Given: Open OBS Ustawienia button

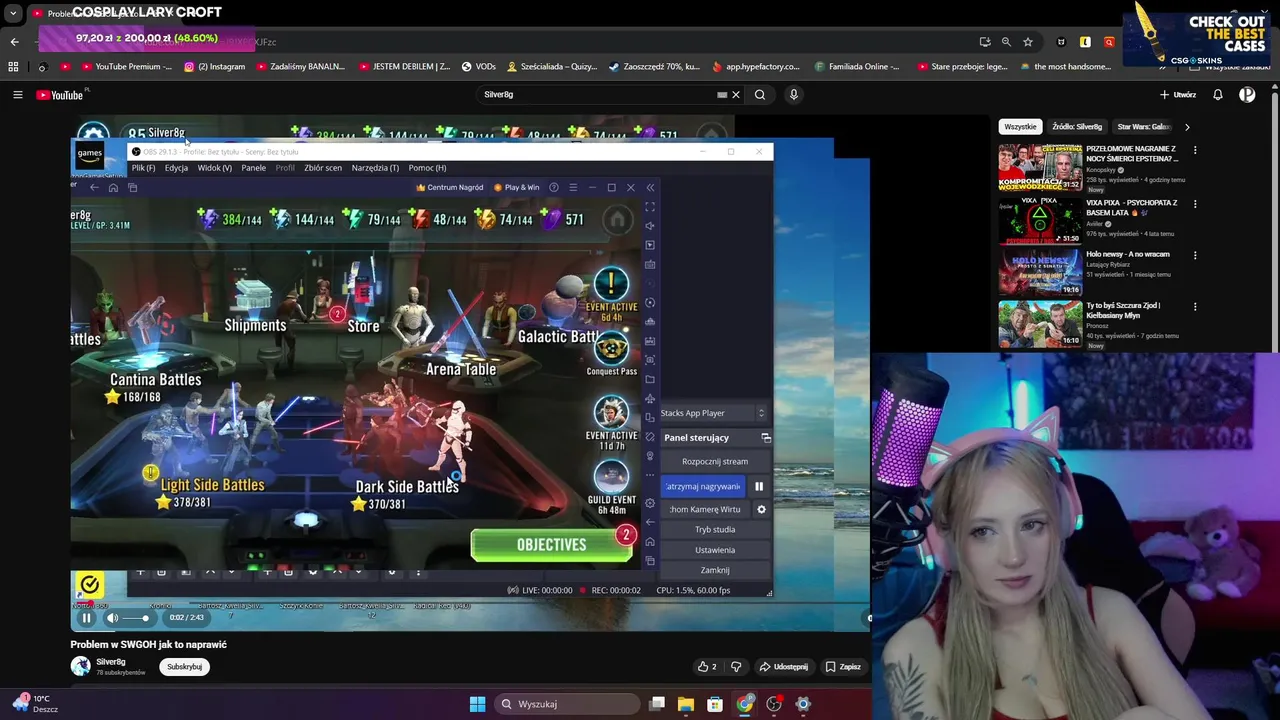Looking at the screenshot, I should (x=714, y=550).
